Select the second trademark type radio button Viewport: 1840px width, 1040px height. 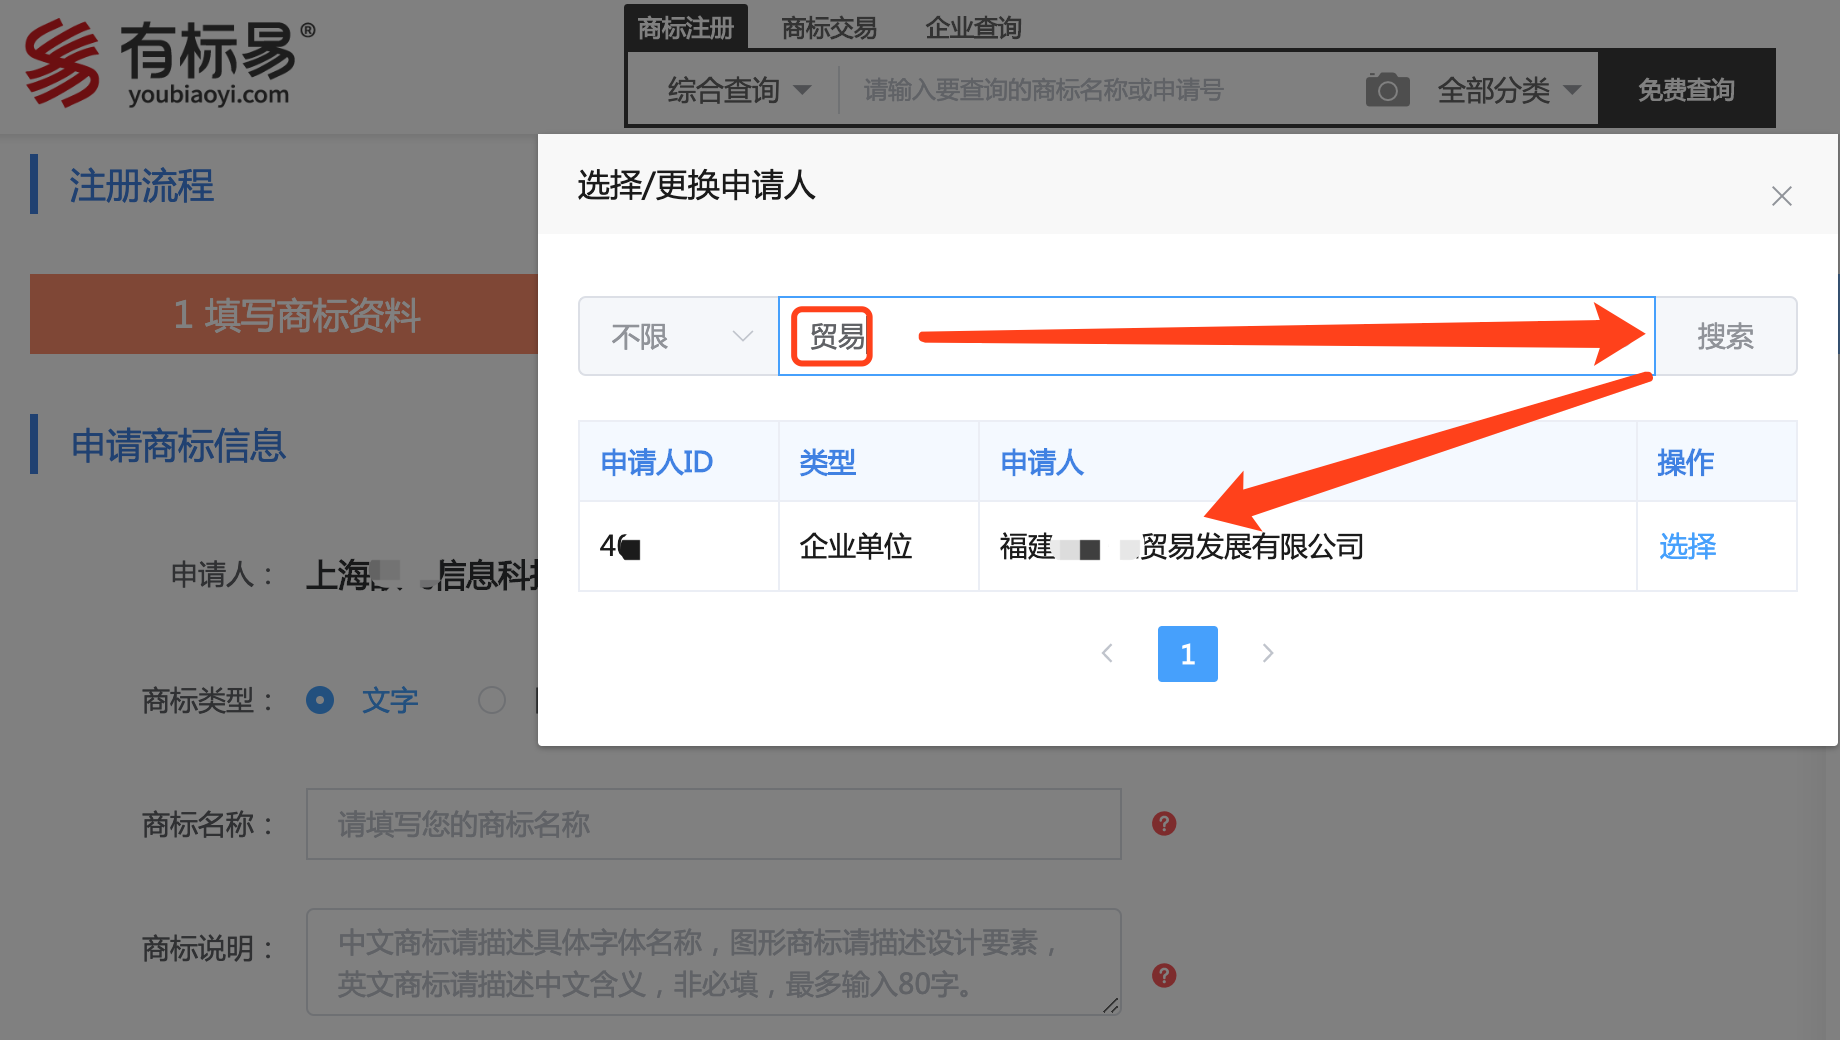[x=492, y=700]
